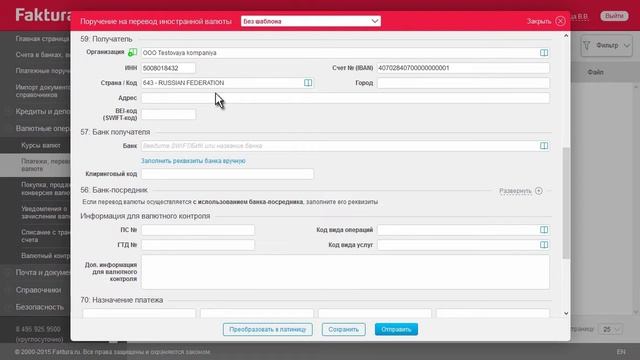Click the Файл column header

[596, 72]
